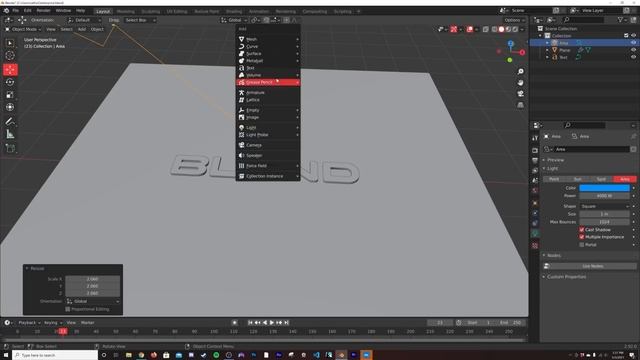Jump to the first frame button
Viewport: 640px width, 360px height.
coord(250,322)
